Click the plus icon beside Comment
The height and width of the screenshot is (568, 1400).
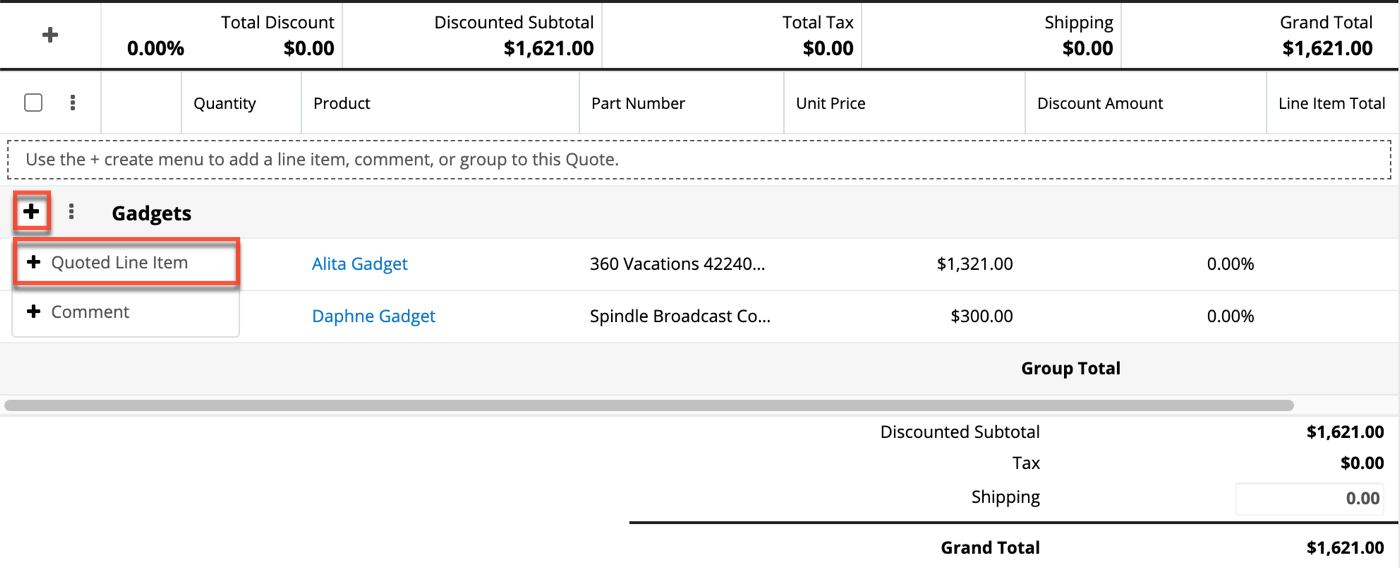34,312
